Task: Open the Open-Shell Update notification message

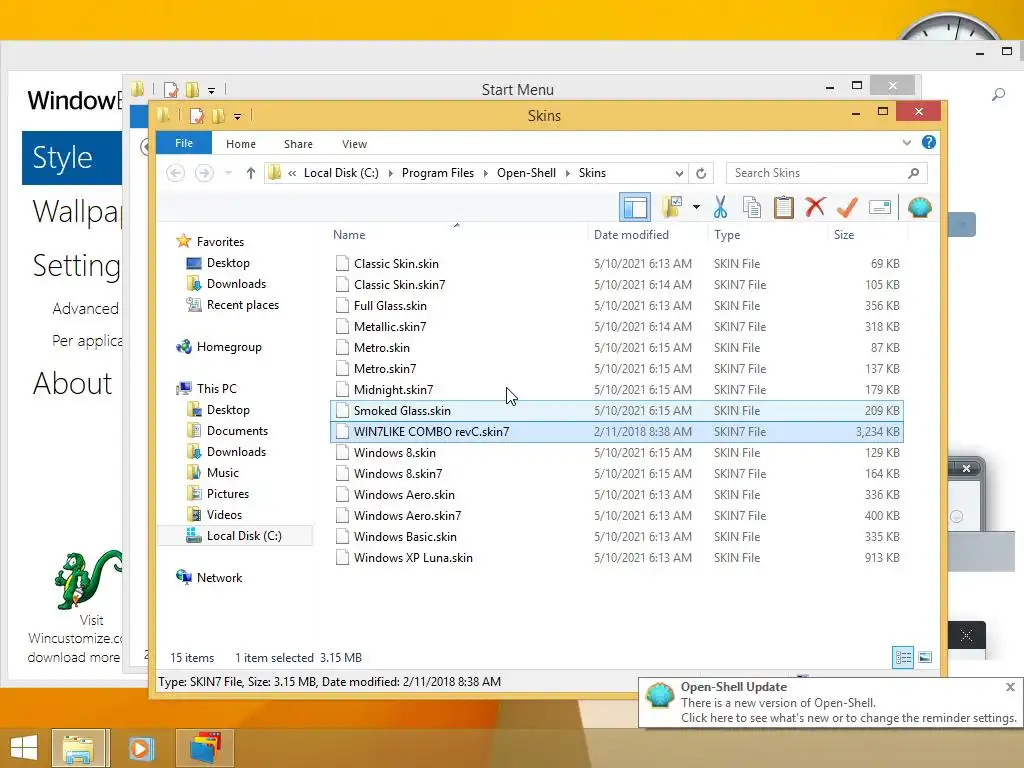Action: point(848,711)
